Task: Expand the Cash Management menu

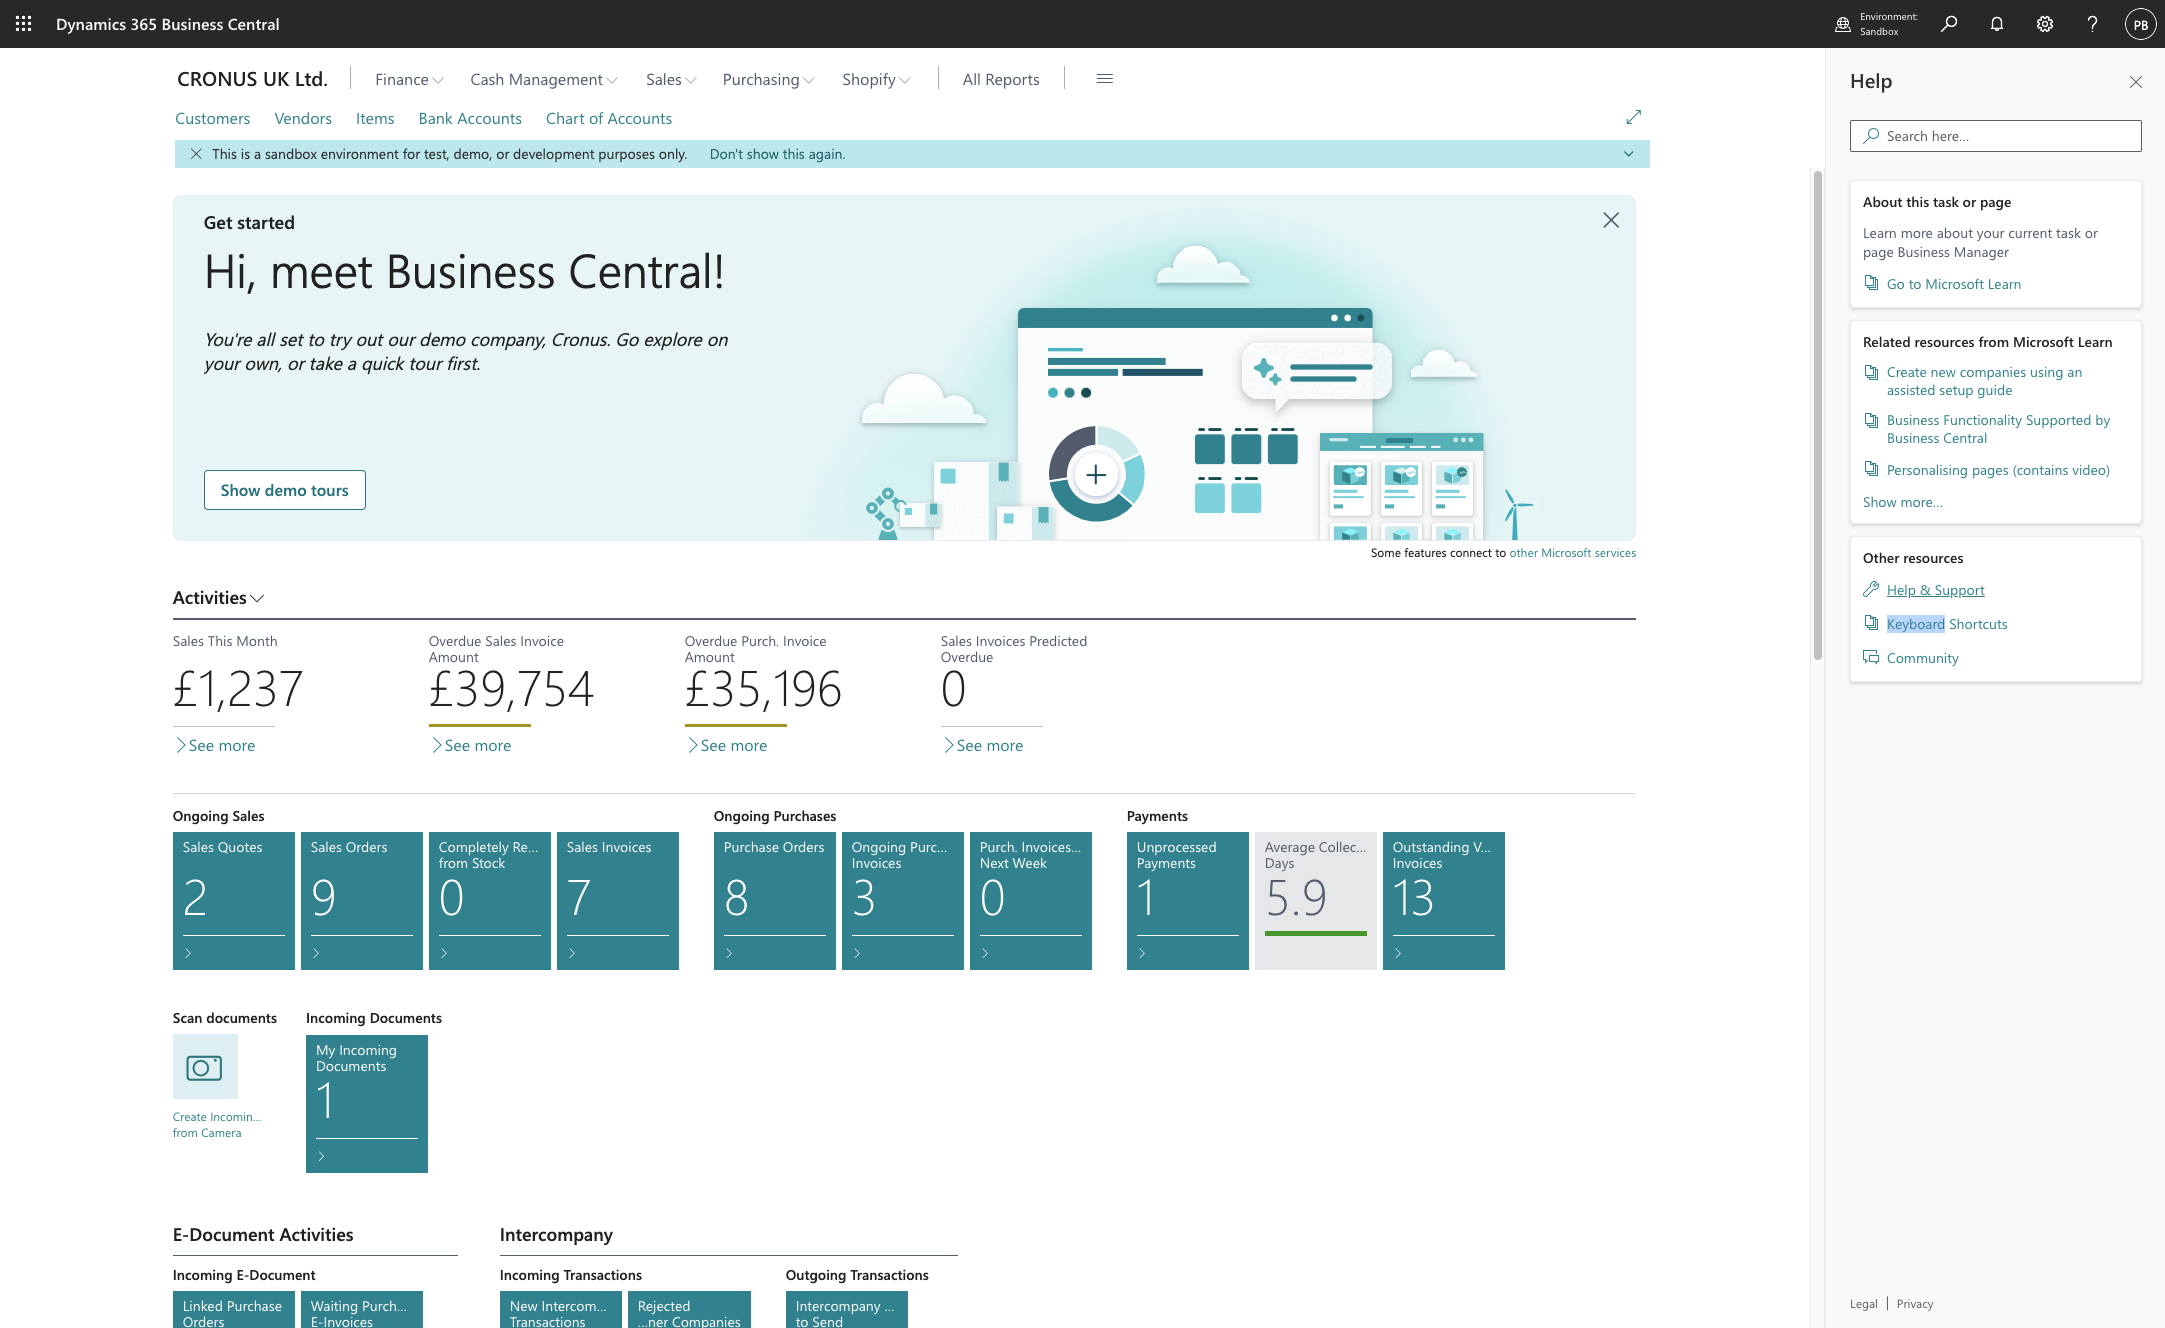Action: click(x=544, y=79)
